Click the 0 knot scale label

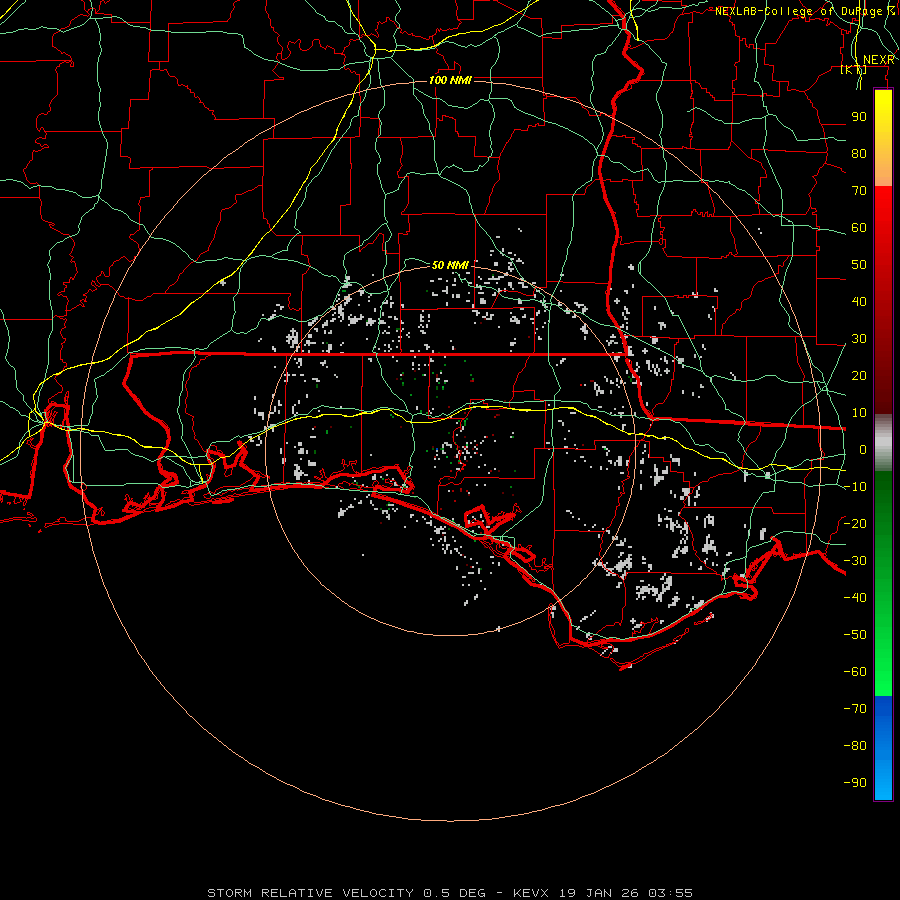[863, 450]
